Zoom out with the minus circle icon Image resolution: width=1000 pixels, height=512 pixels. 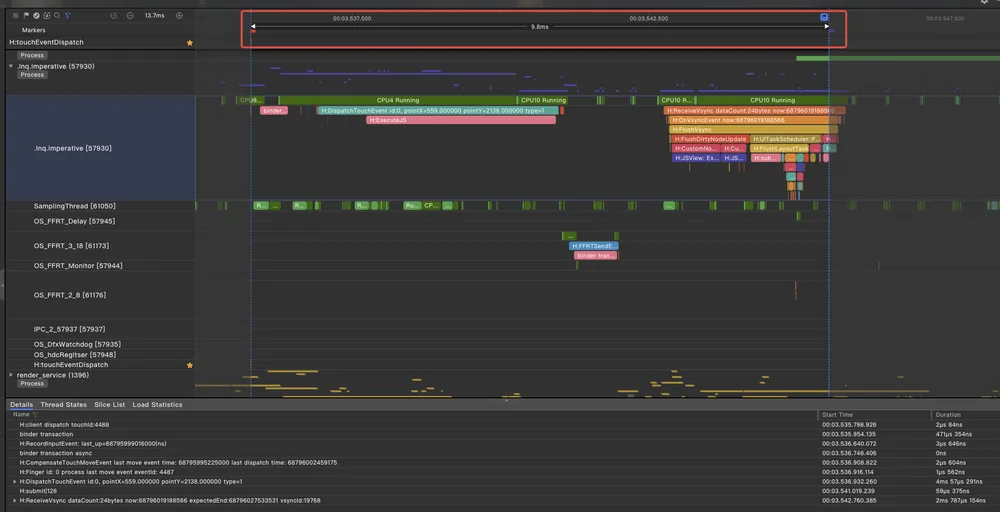(x=130, y=15)
